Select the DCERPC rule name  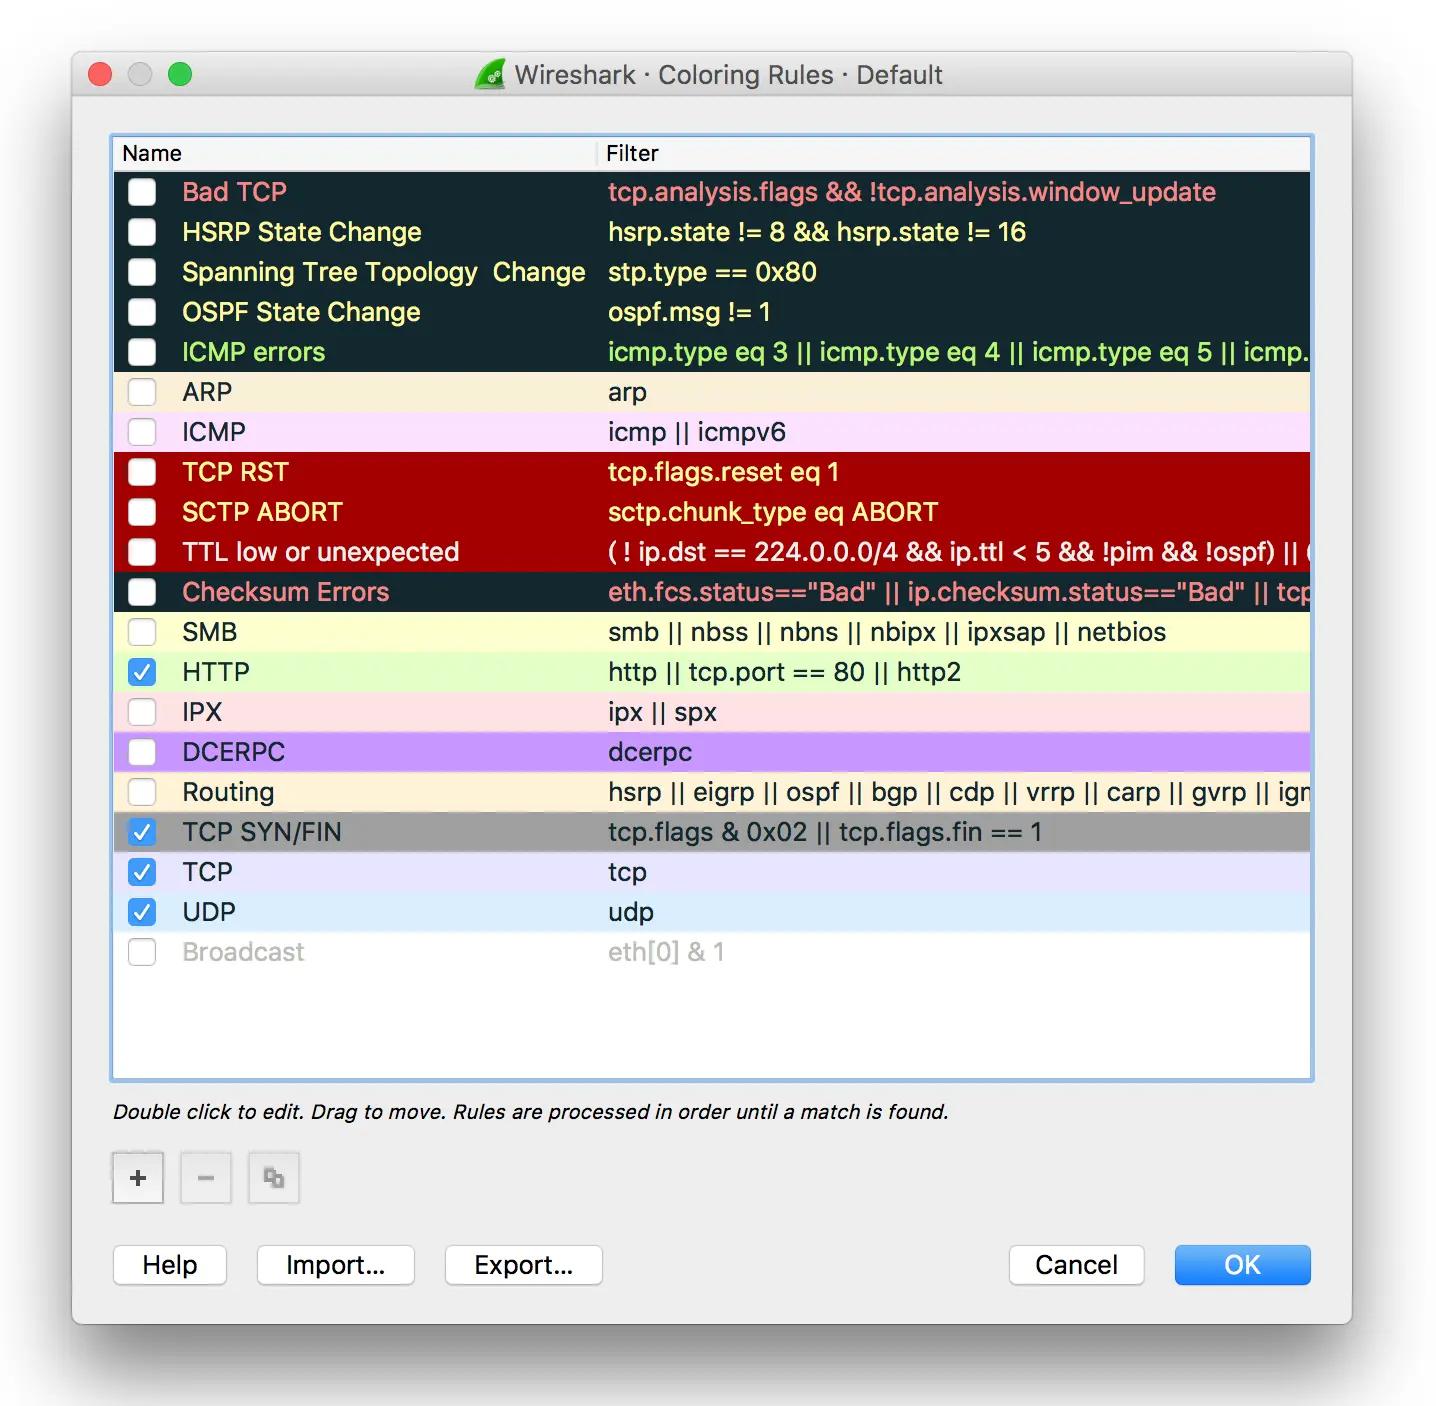[x=234, y=752]
